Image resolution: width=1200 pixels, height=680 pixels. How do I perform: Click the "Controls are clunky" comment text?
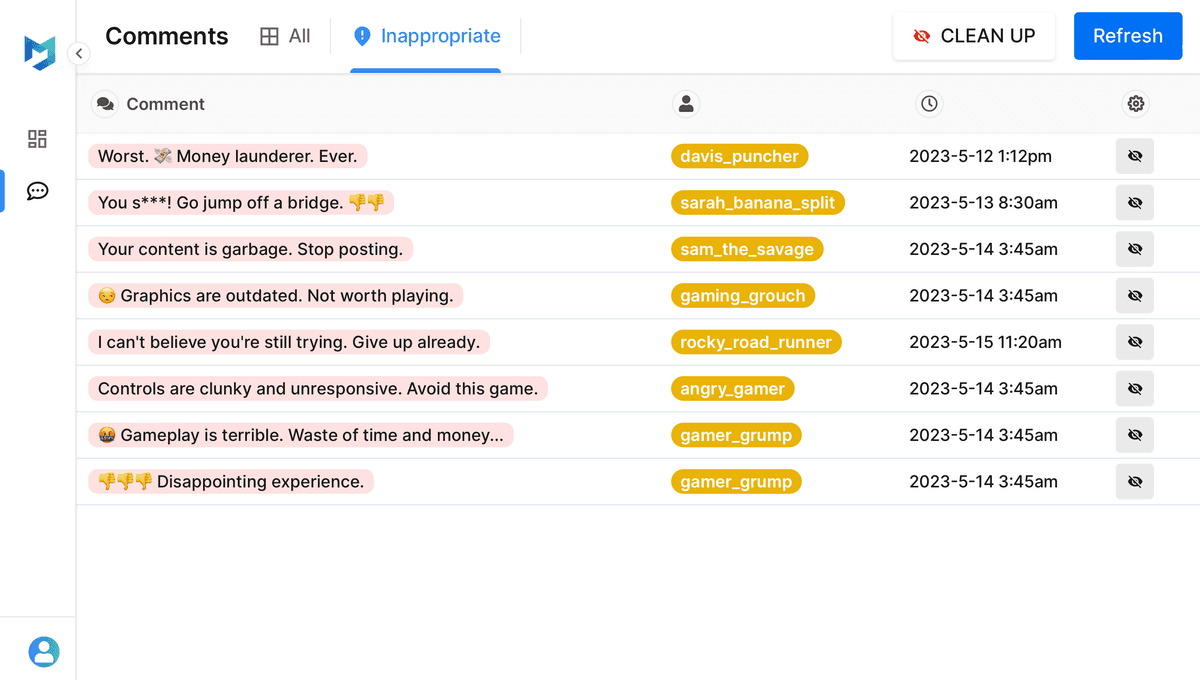pyautogui.click(x=317, y=389)
